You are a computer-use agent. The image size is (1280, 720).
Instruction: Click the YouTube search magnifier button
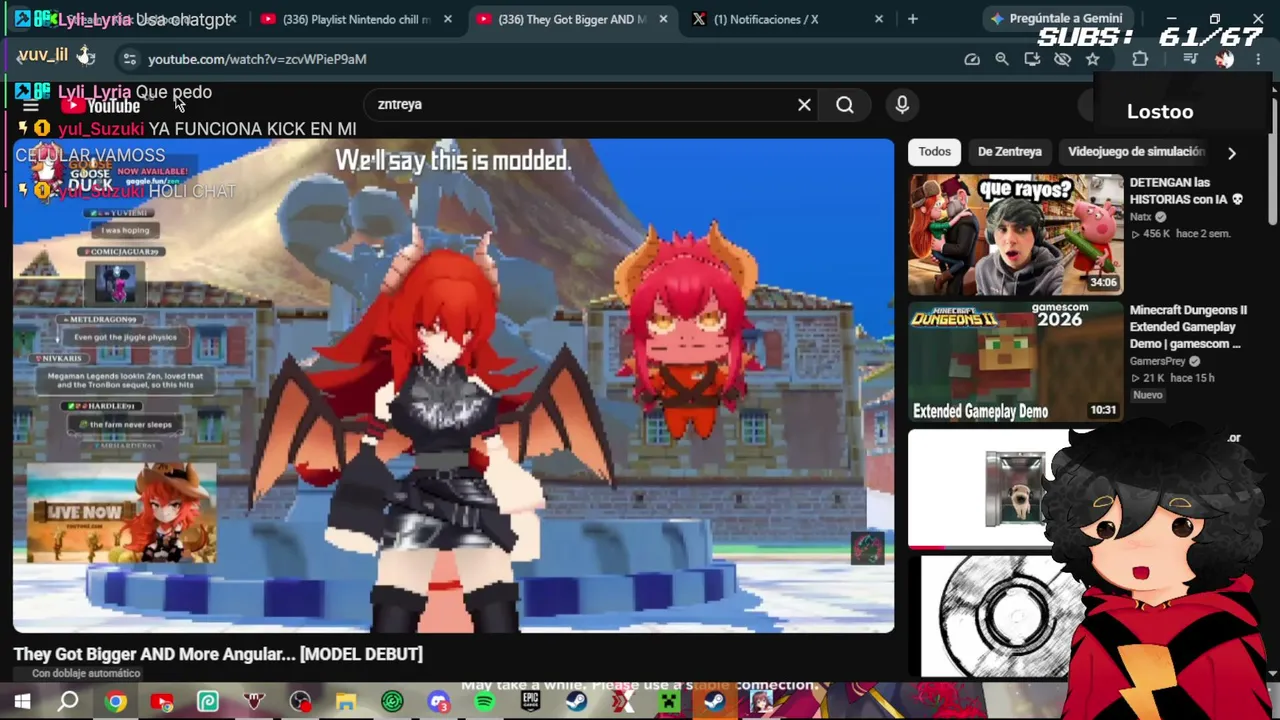click(845, 104)
